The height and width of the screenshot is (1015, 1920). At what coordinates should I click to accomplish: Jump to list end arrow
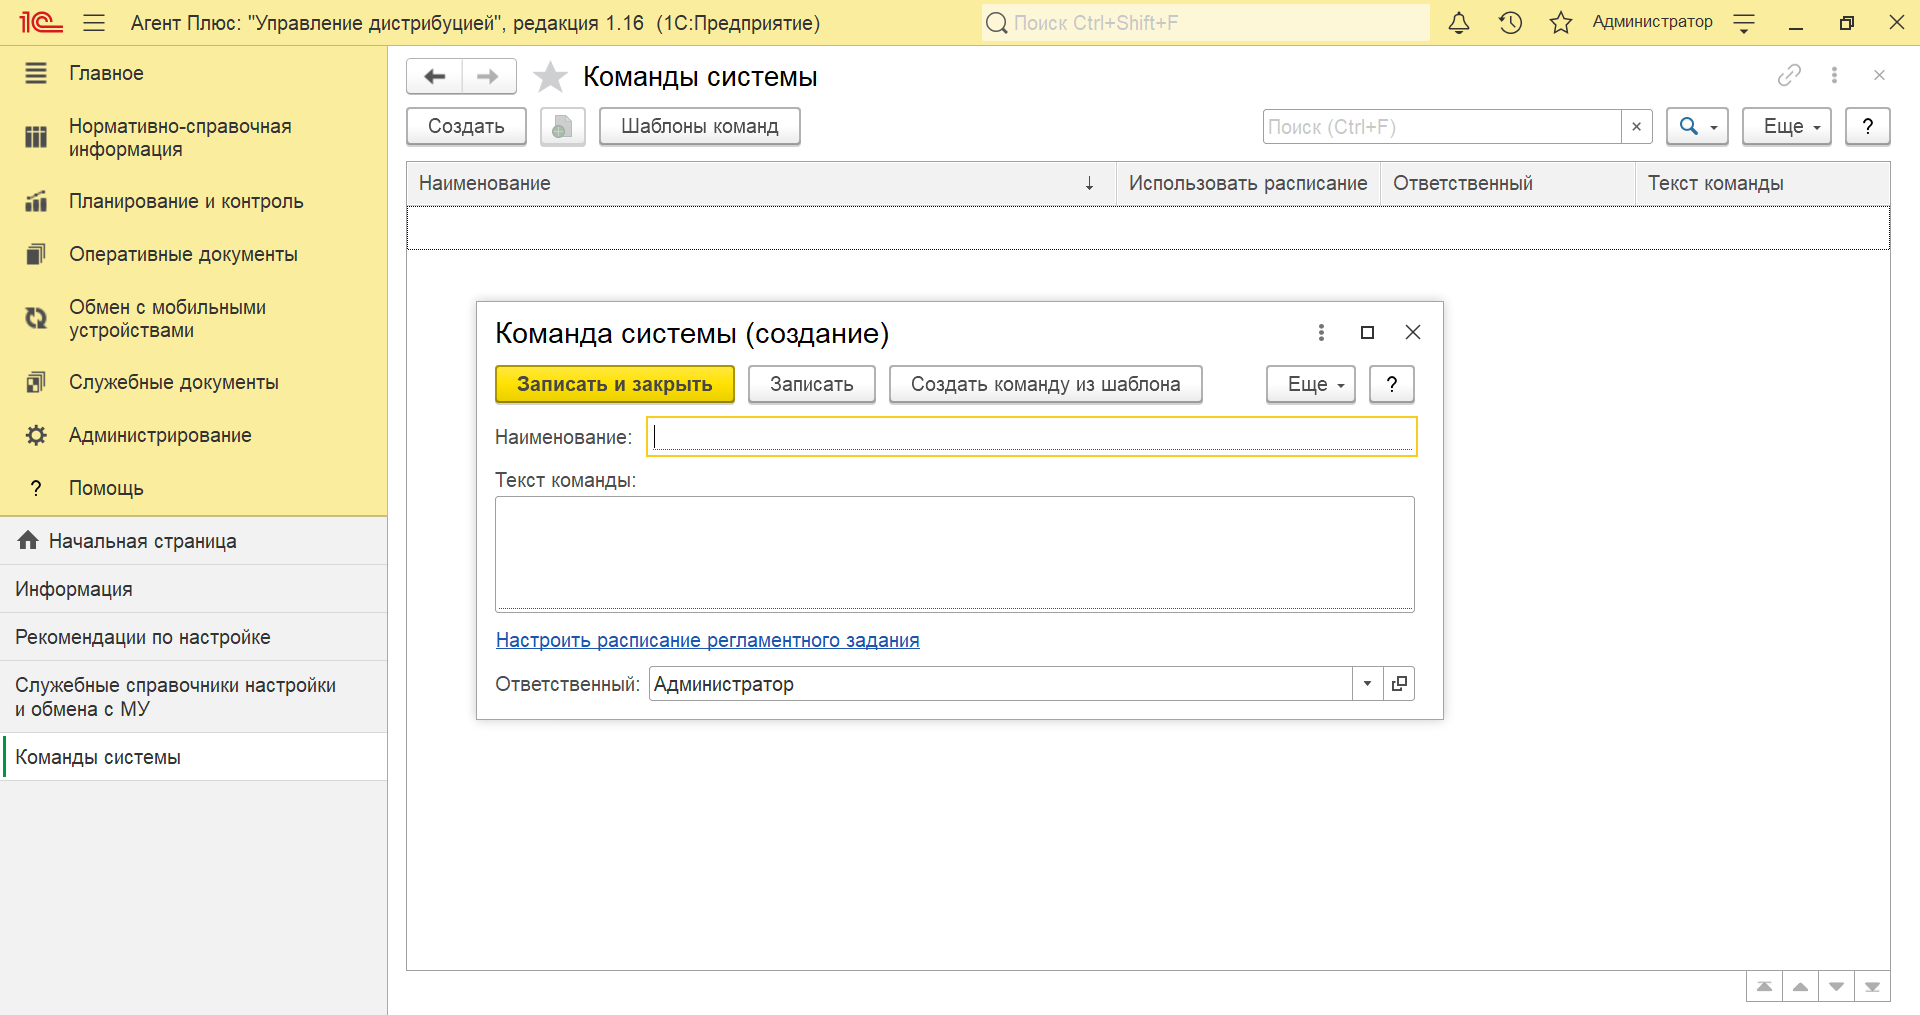pyautogui.click(x=1872, y=986)
